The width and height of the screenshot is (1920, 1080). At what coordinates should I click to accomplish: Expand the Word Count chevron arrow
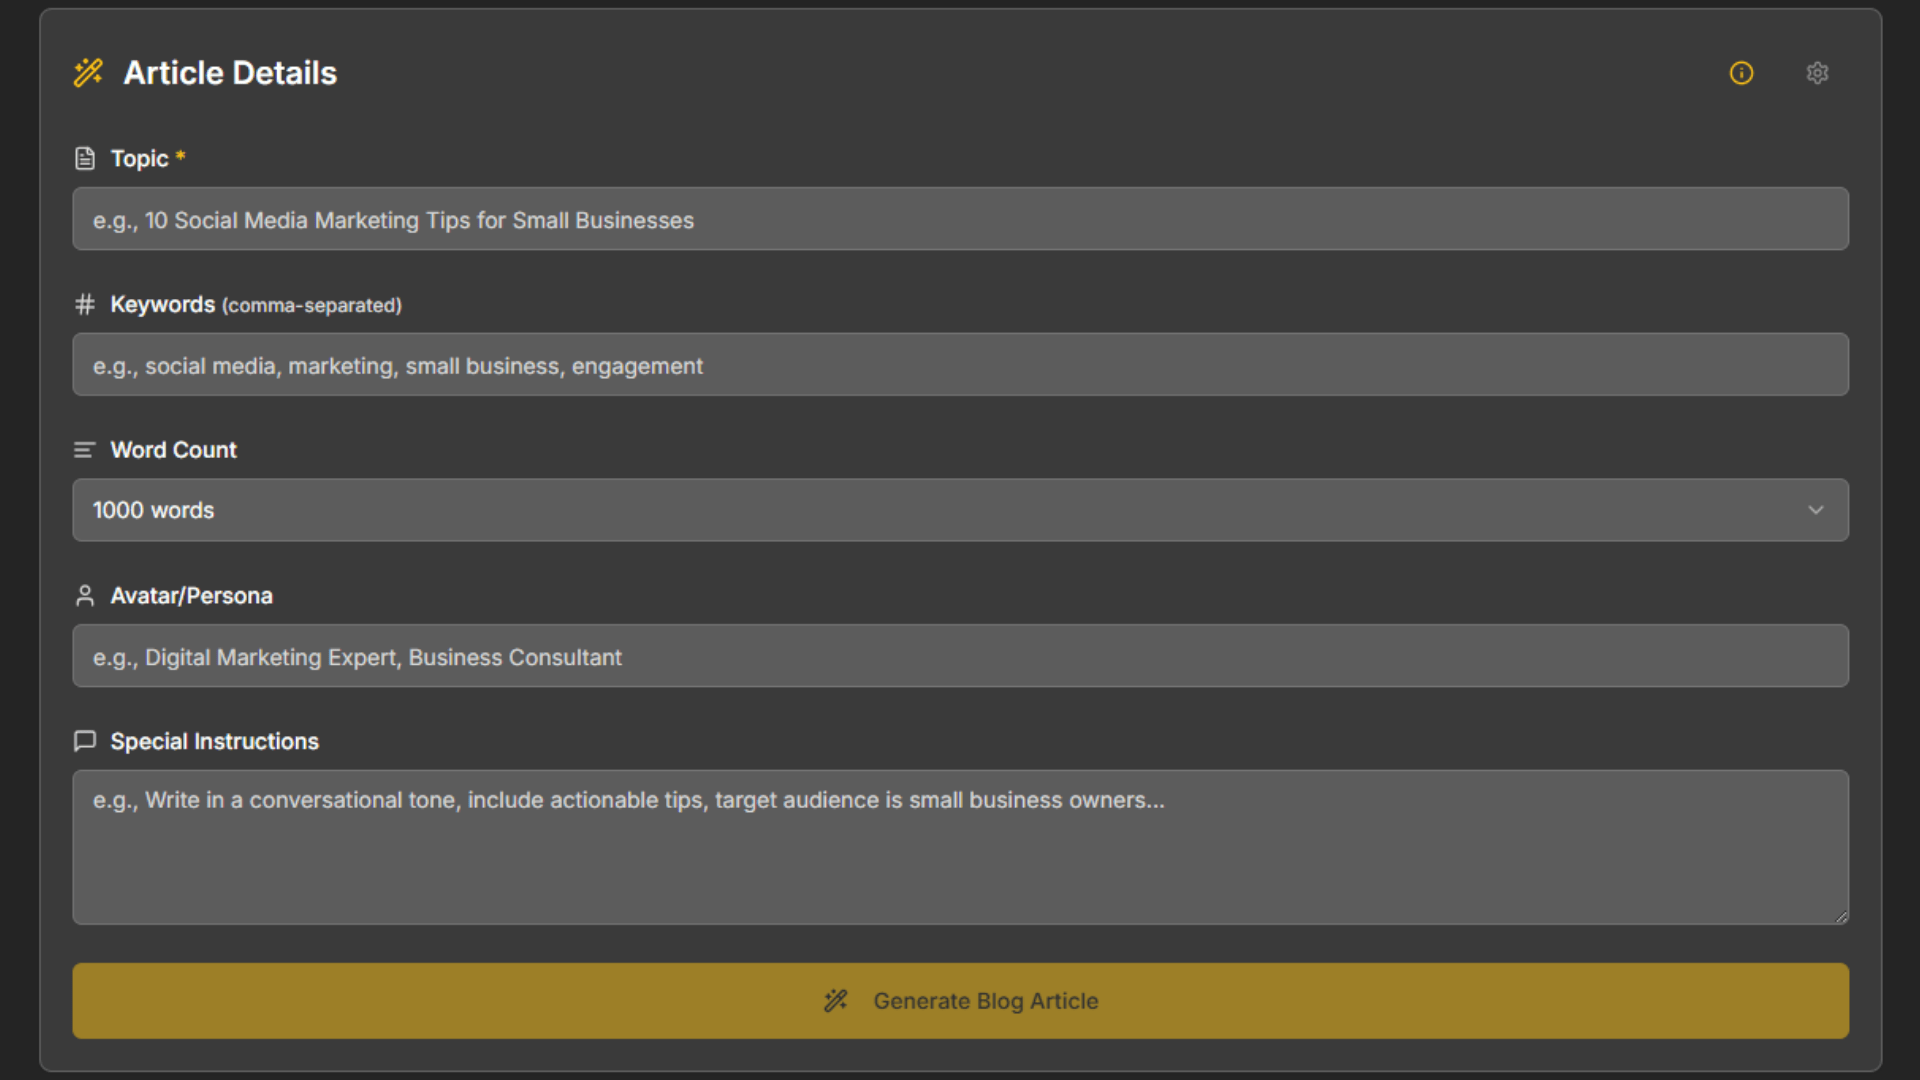click(1815, 510)
